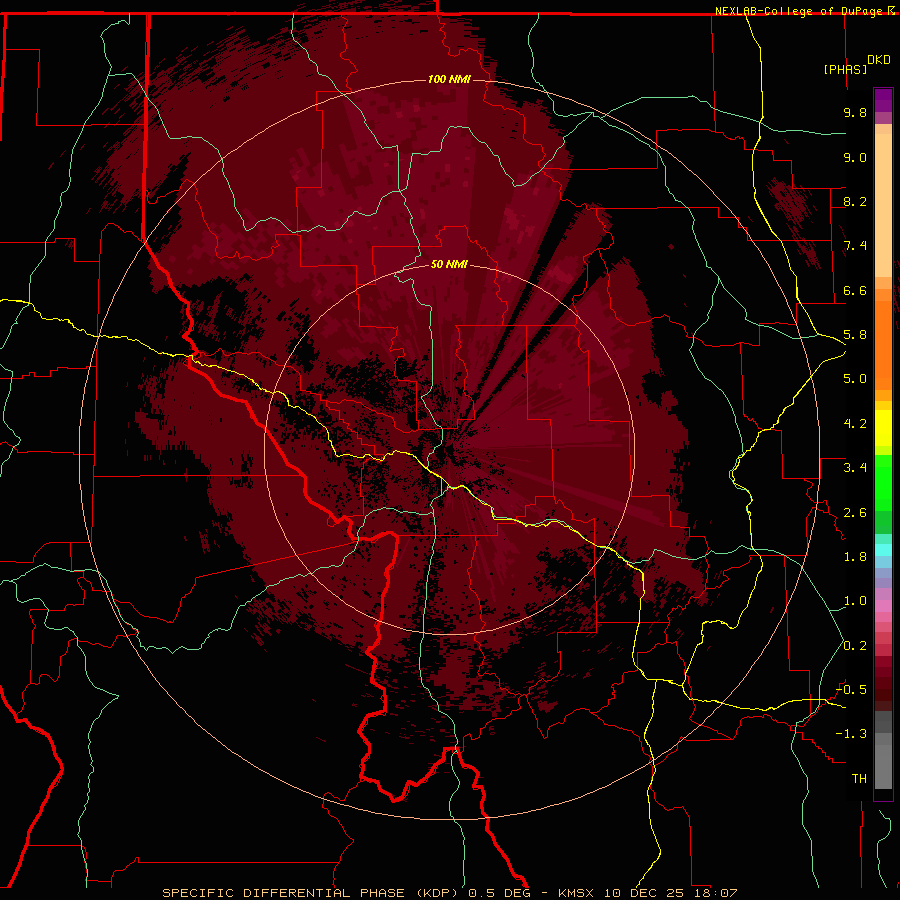Select the 2.6 scale value

coord(855,513)
